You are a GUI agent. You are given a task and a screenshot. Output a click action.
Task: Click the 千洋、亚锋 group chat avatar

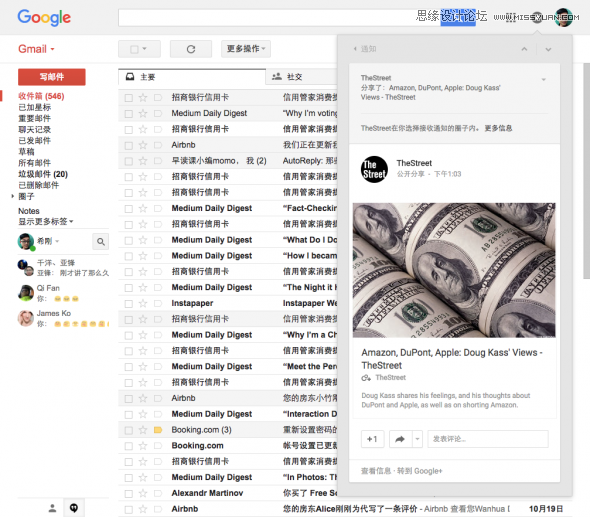pyautogui.click(x=26, y=268)
